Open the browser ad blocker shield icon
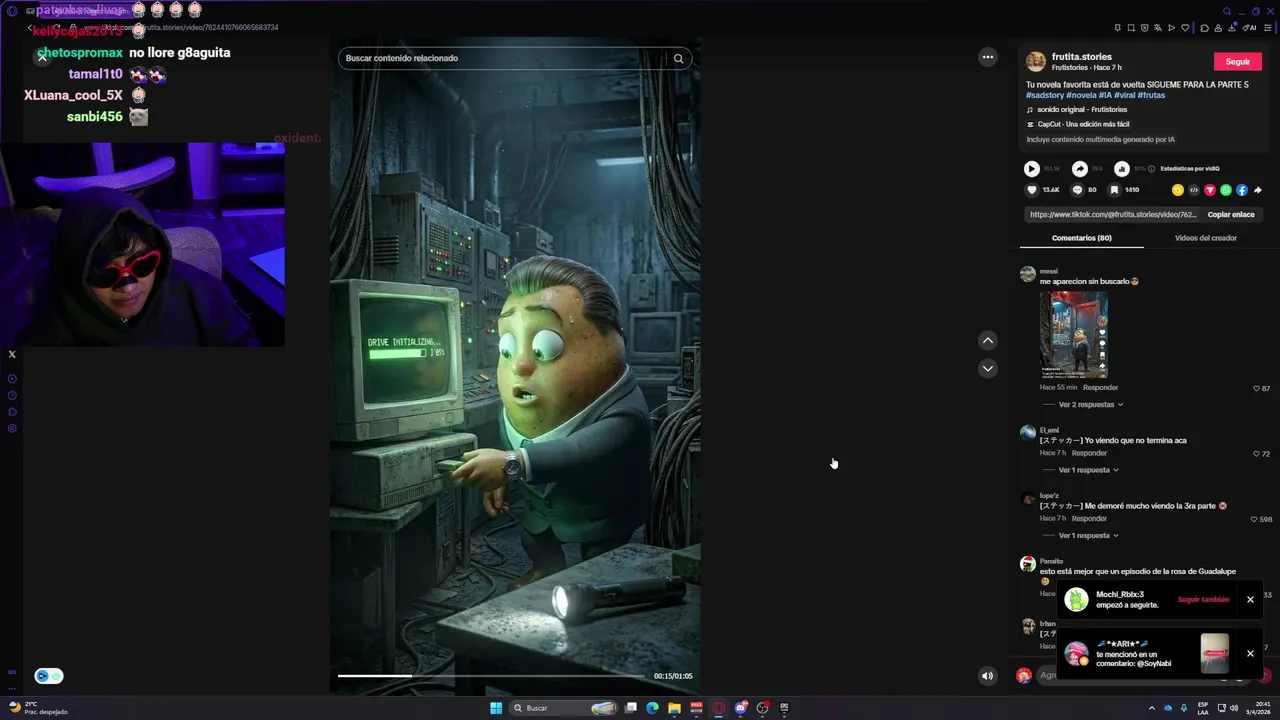Image resolution: width=1280 pixels, height=720 pixels. click(x=1145, y=28)
